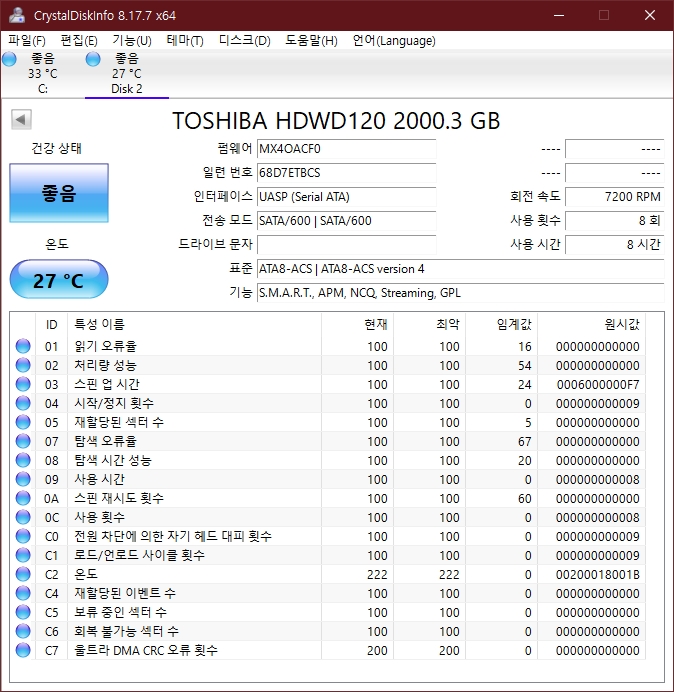Click the transfer mode field SATA/600
Screen dimensions: 674x692
[346, 220]
